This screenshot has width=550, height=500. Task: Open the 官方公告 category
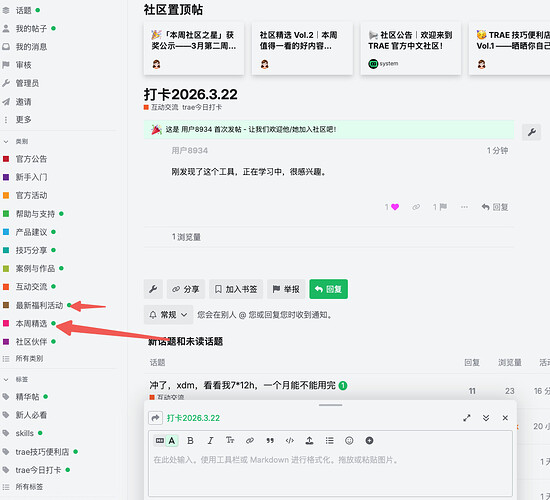(x=31, y=159)
